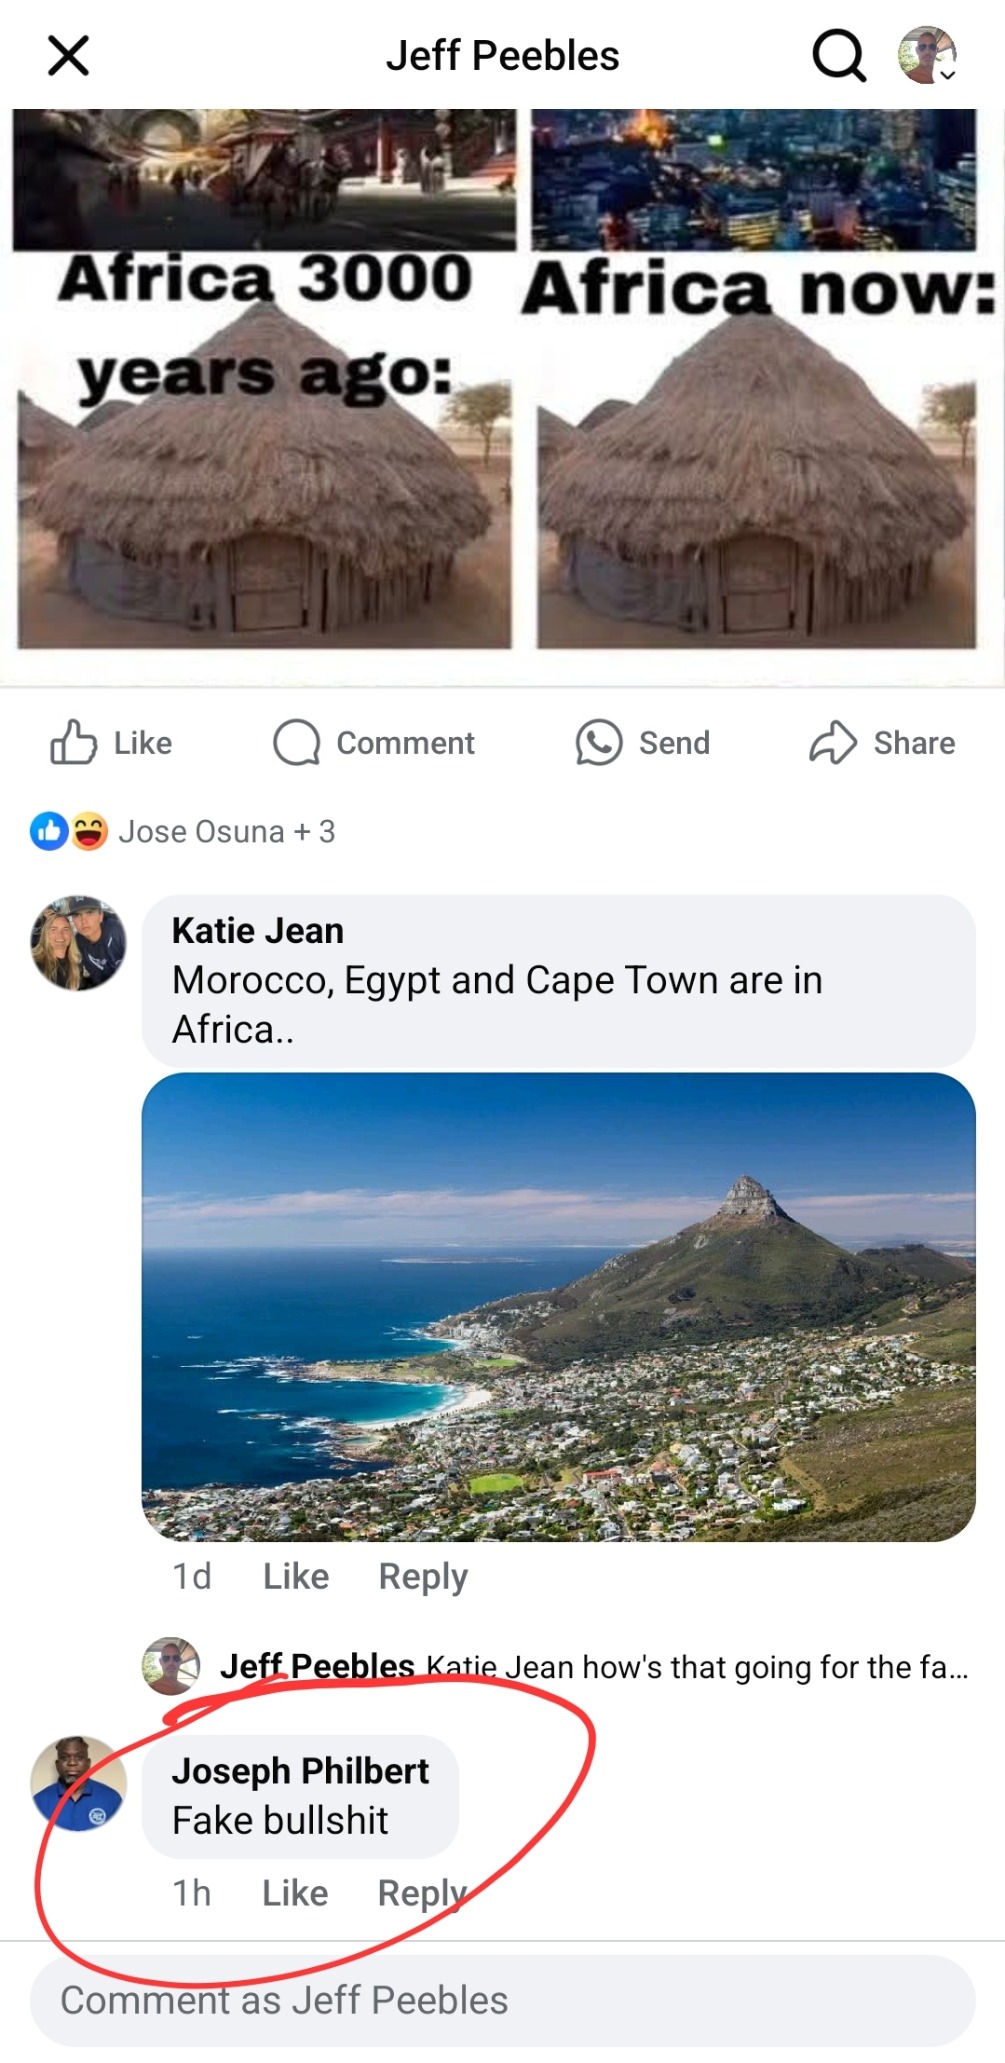This screenshot has width=1005, height=2063.
Task: Tap the Share arrow icon
Action: 832,743
